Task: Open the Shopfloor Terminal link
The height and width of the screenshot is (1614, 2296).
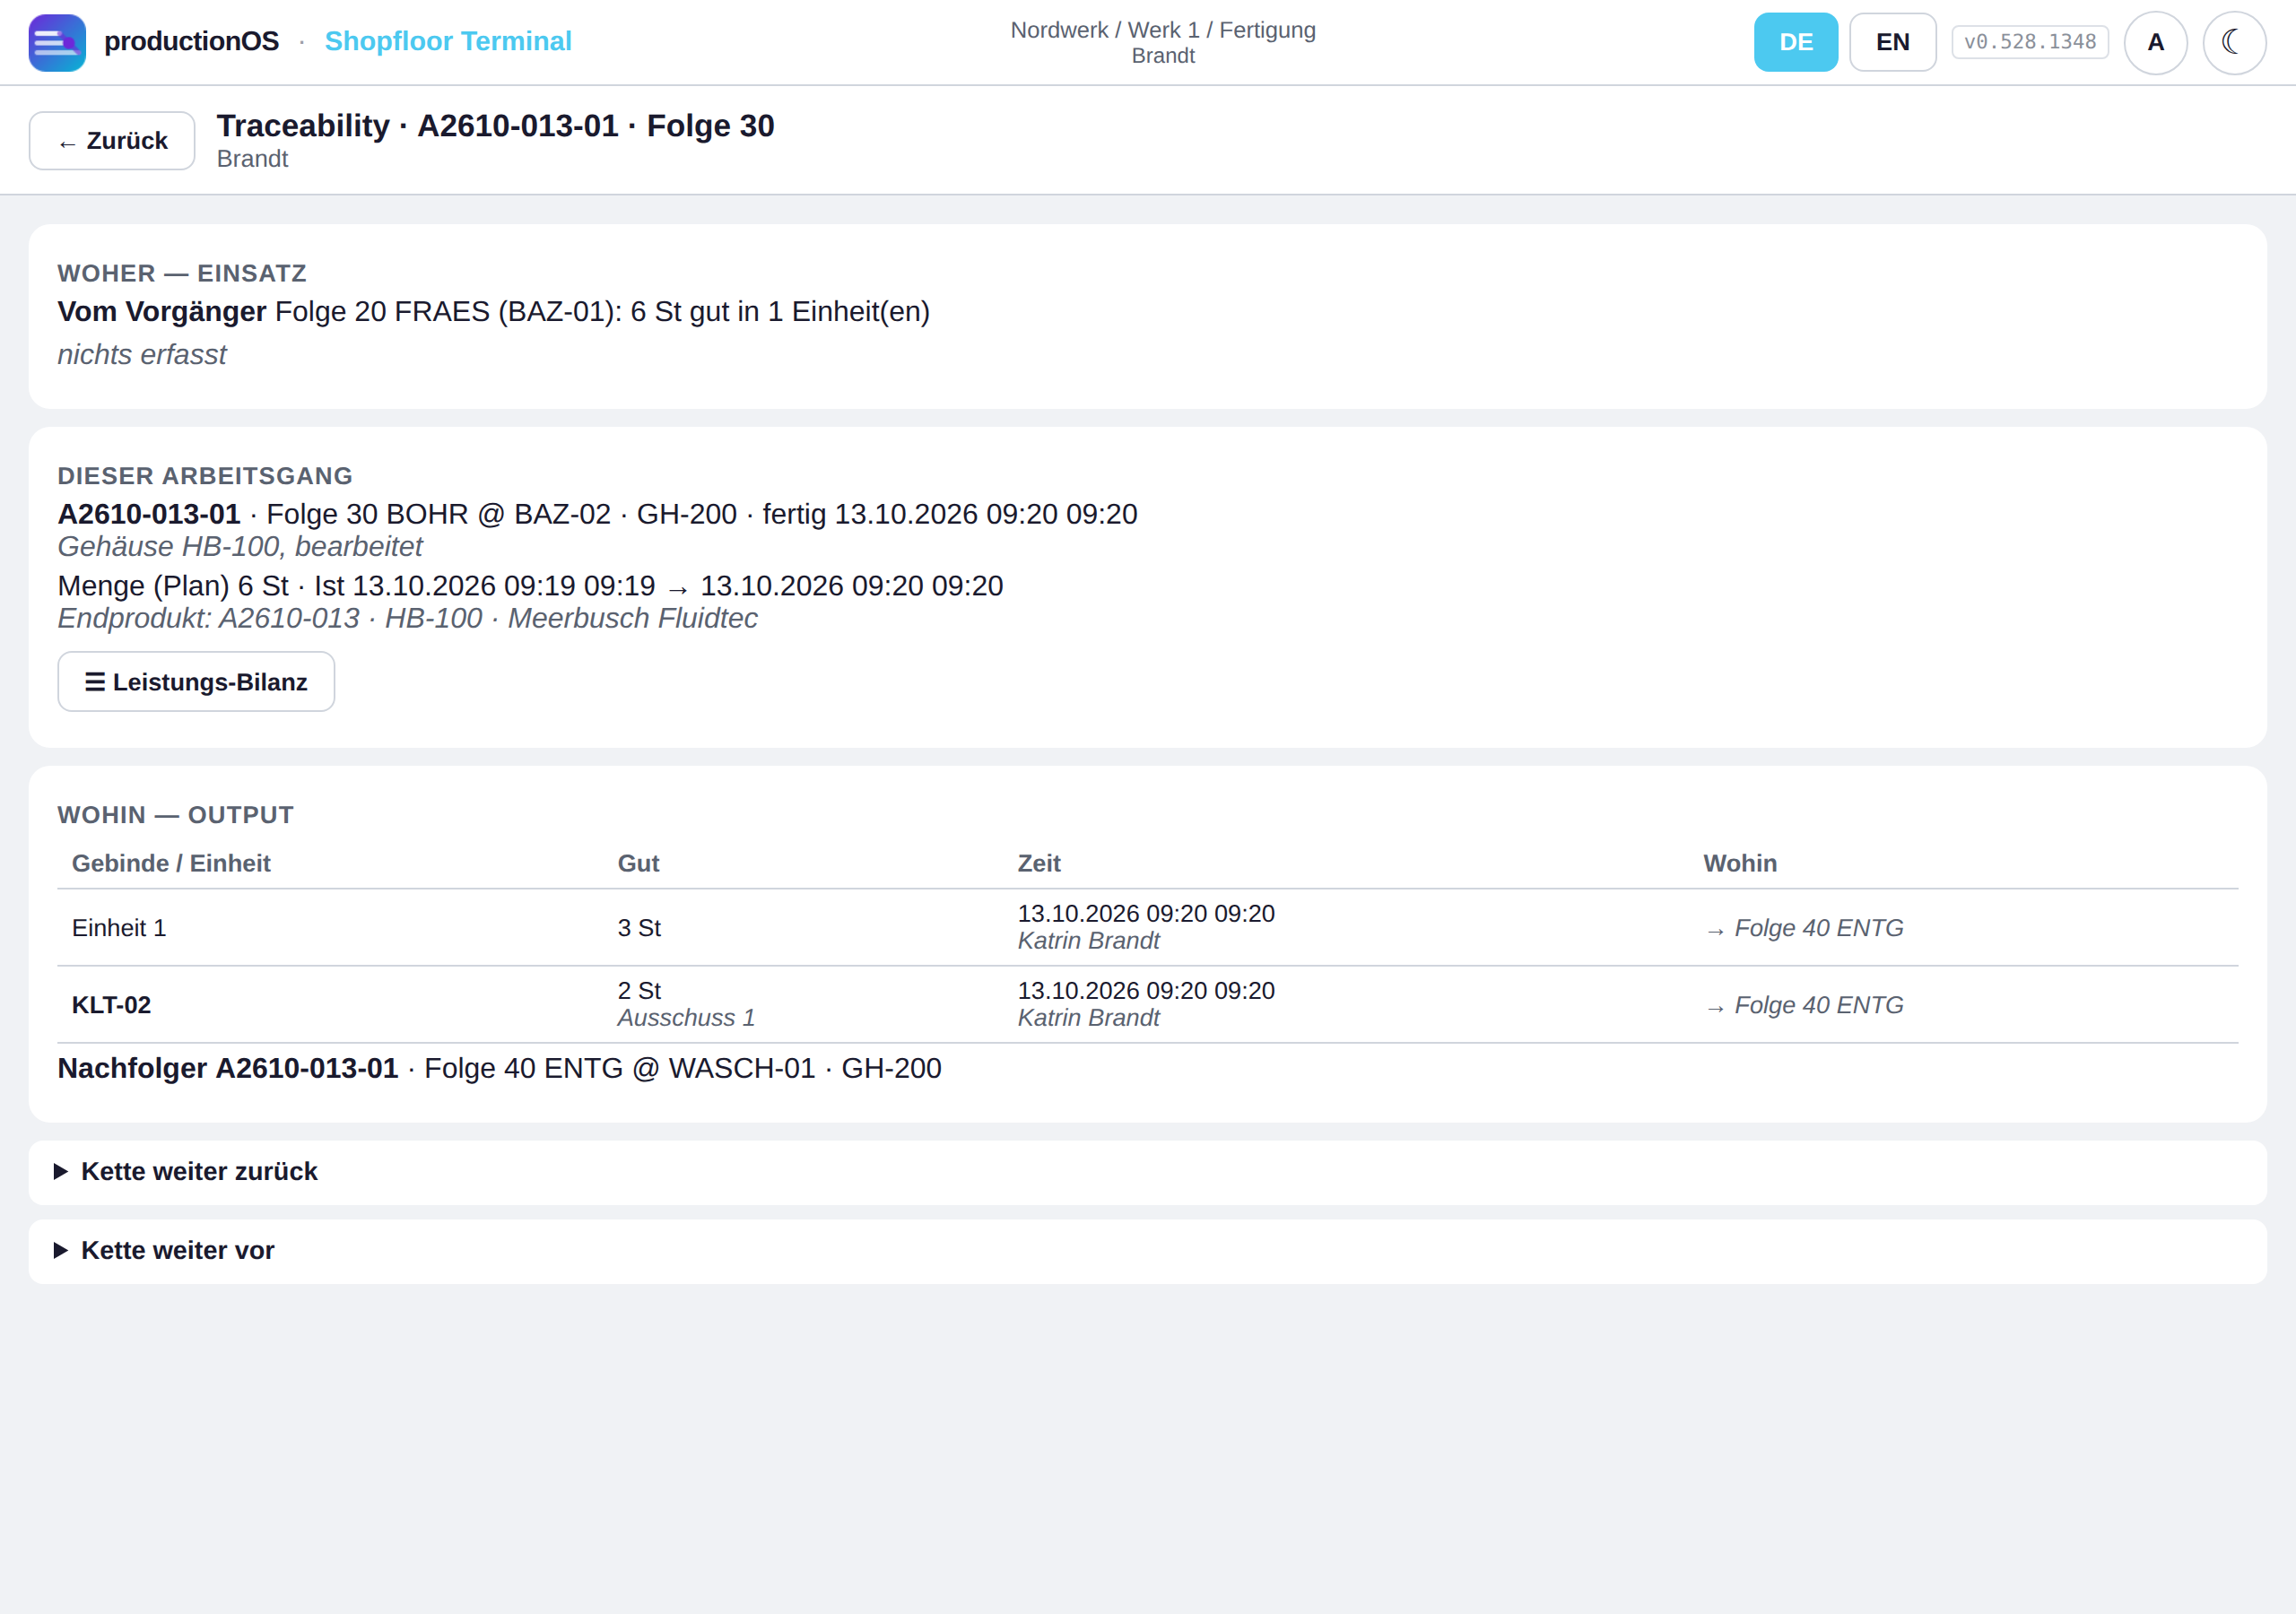Action: 448,41
